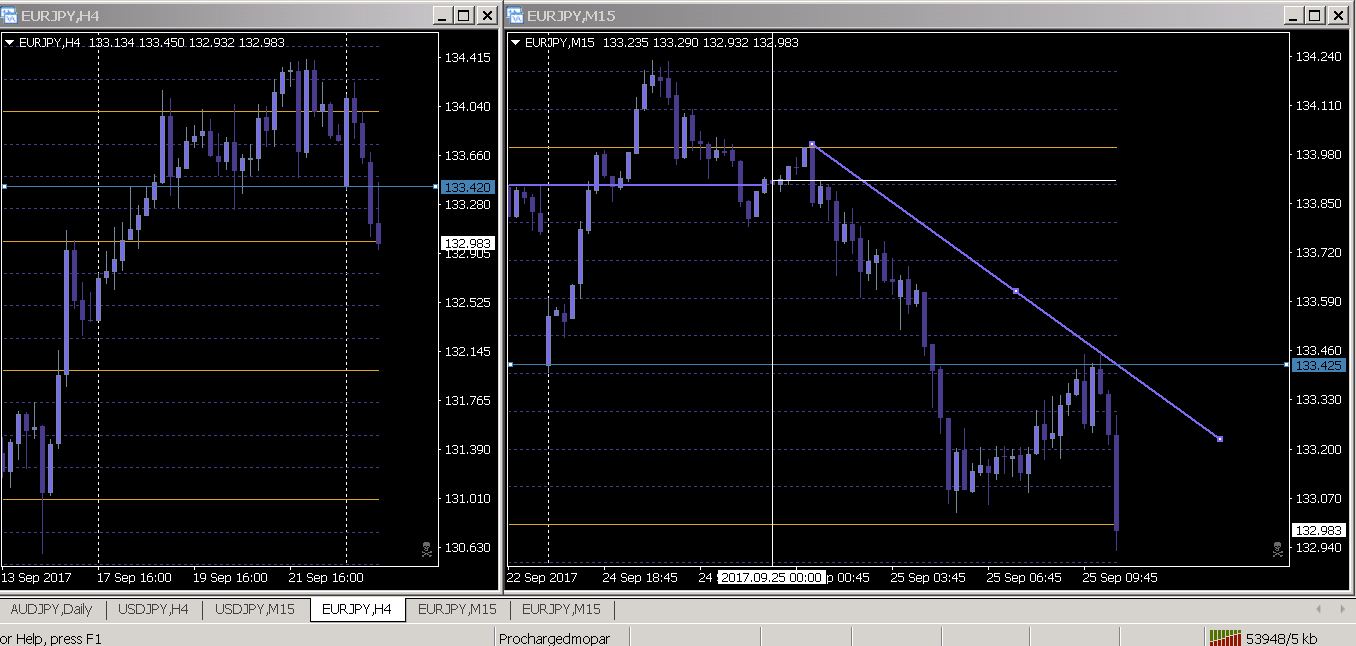Click the Prochargedmopar profile in the status bar
Screen dimensions: 1356x646
pos(554,638)
